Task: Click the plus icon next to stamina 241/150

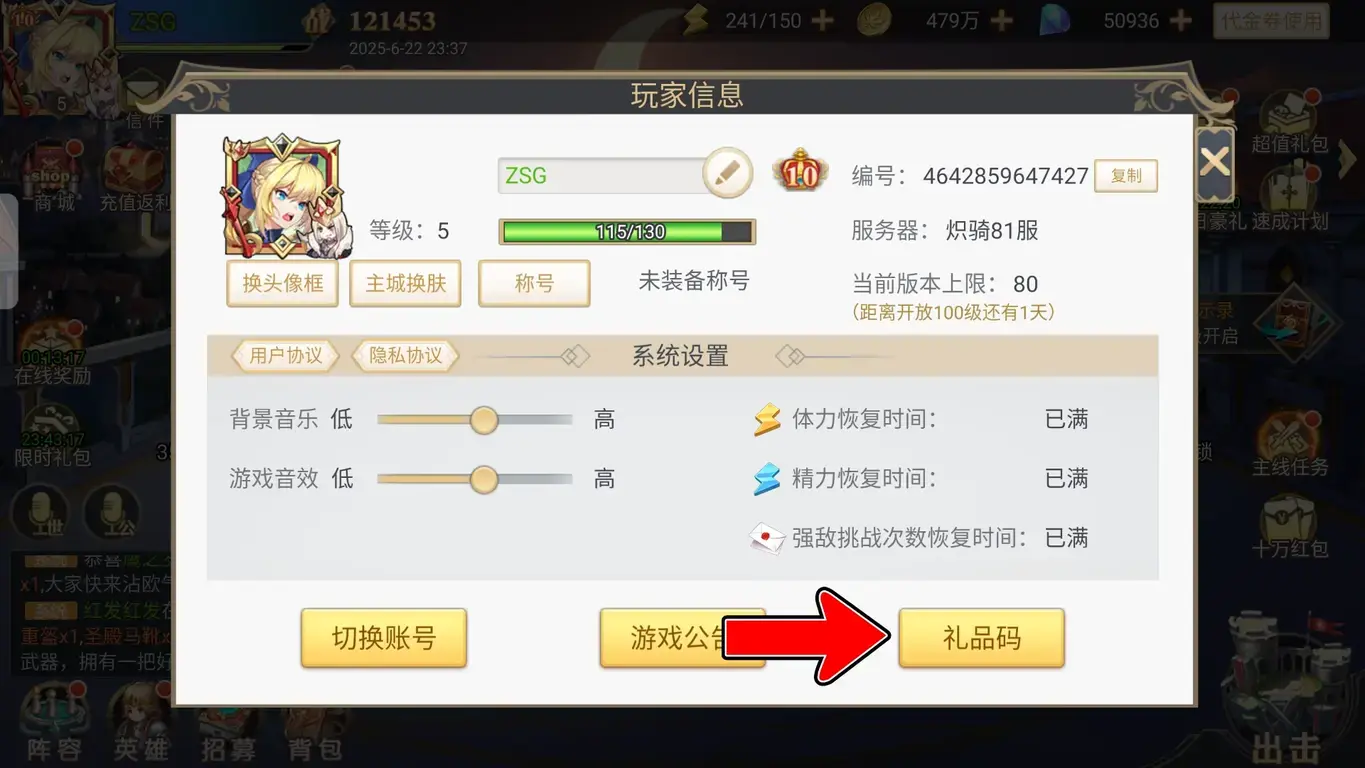Action: (x=821, y=20)
